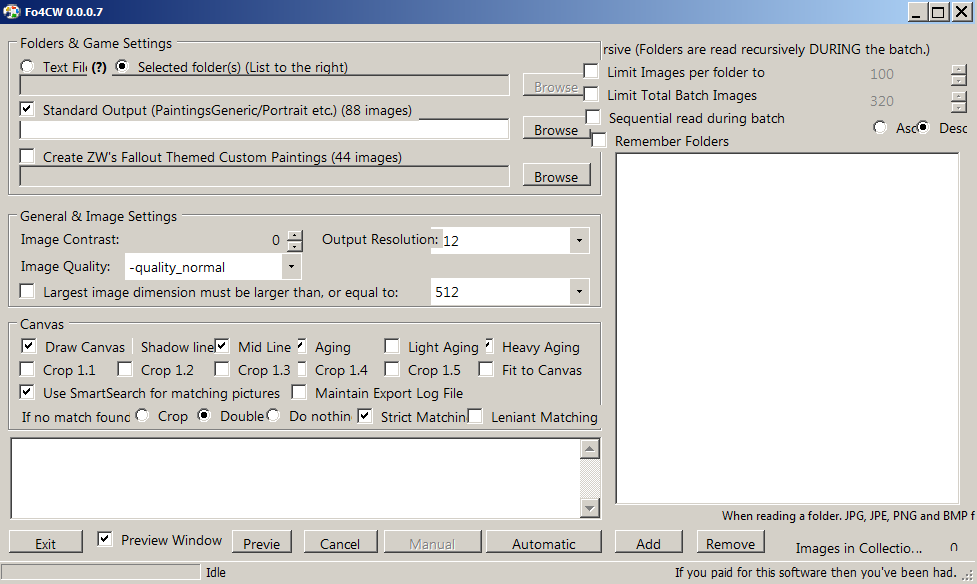Click the Add folder button
The image size is (977, 584).
coord(648,543)
